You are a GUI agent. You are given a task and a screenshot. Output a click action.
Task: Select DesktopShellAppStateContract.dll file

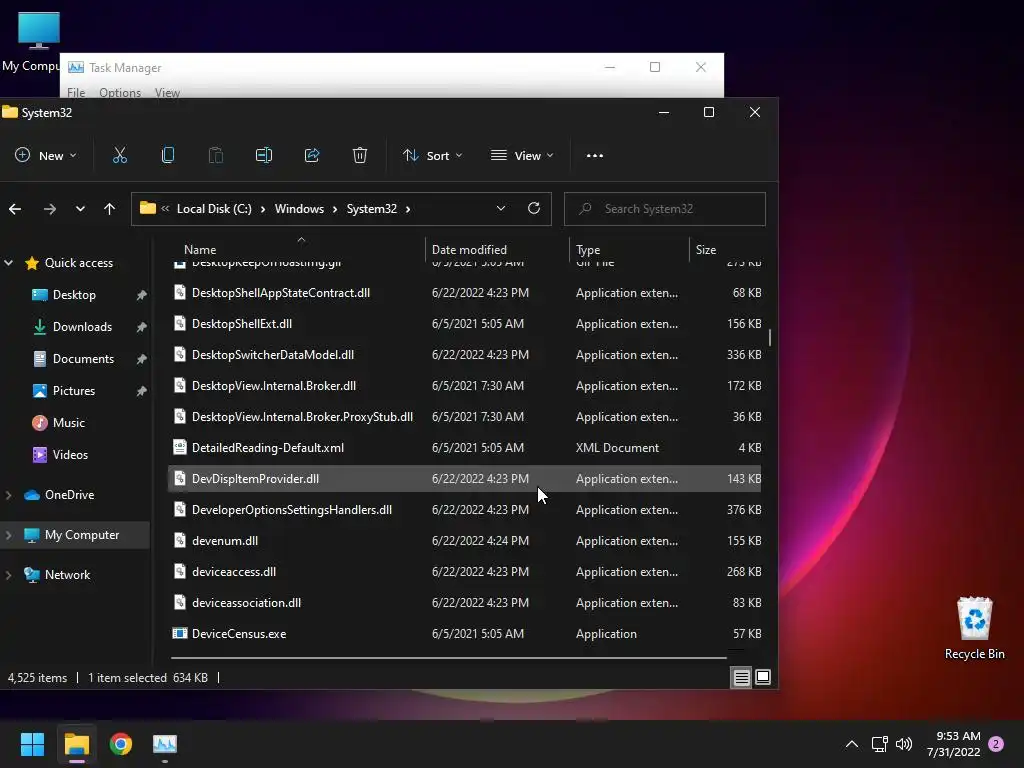[x=464, y=293]
